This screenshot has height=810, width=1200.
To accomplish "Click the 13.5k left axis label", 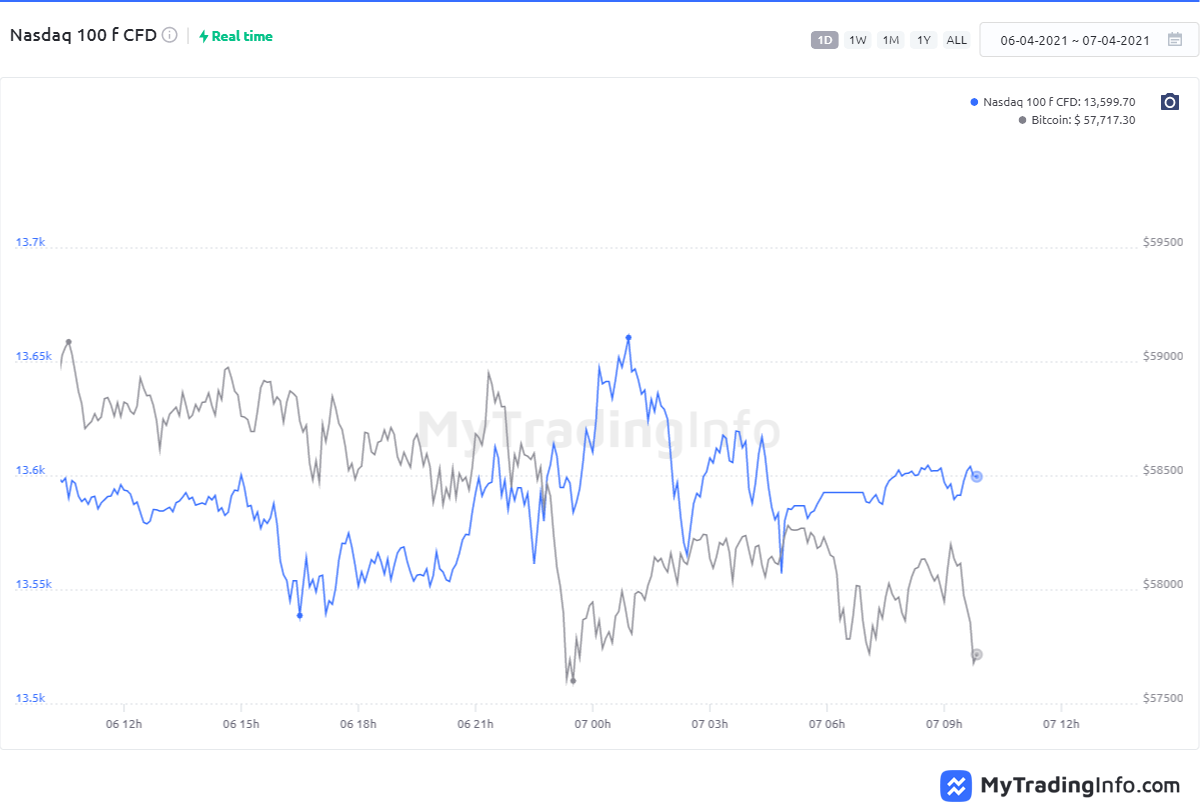I will click(30, 698).
